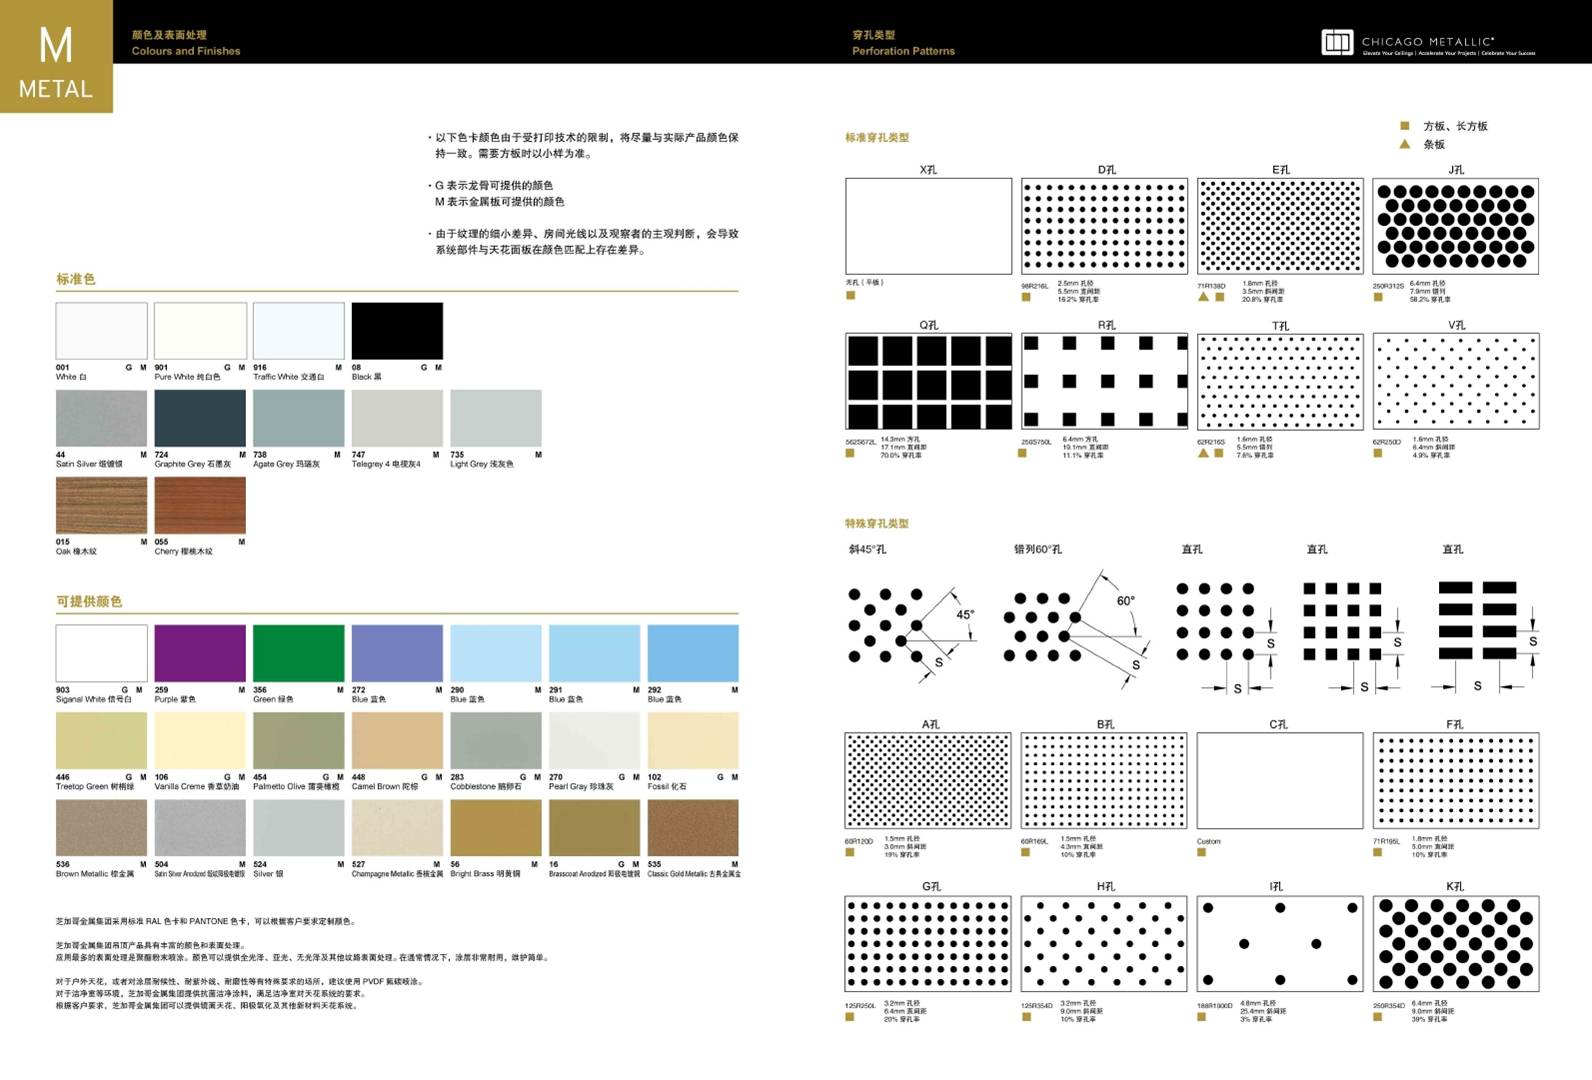Open the J孔 large-hole pattern sample
The width and height of the screenshot is (1592, 1080).
tap(1456, 226)
